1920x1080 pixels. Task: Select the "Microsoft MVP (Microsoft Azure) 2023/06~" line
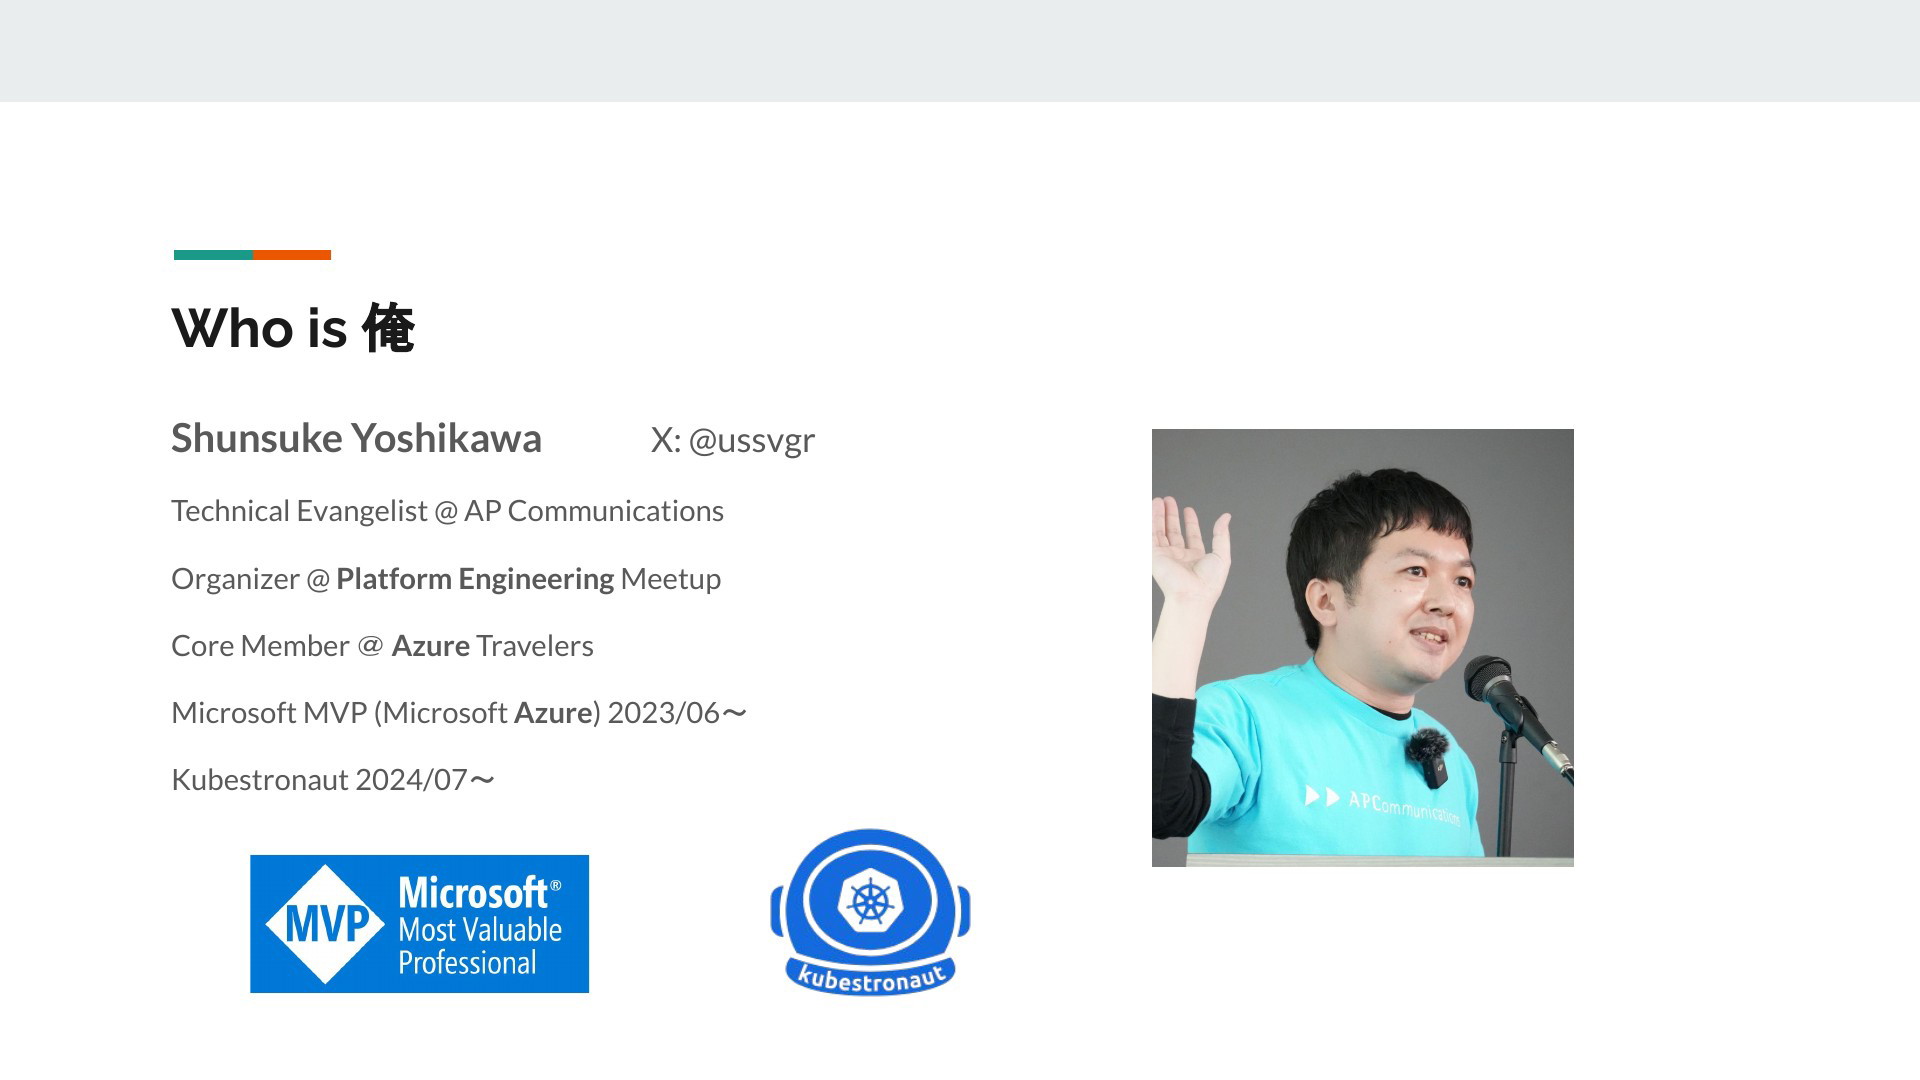[459, 713]
